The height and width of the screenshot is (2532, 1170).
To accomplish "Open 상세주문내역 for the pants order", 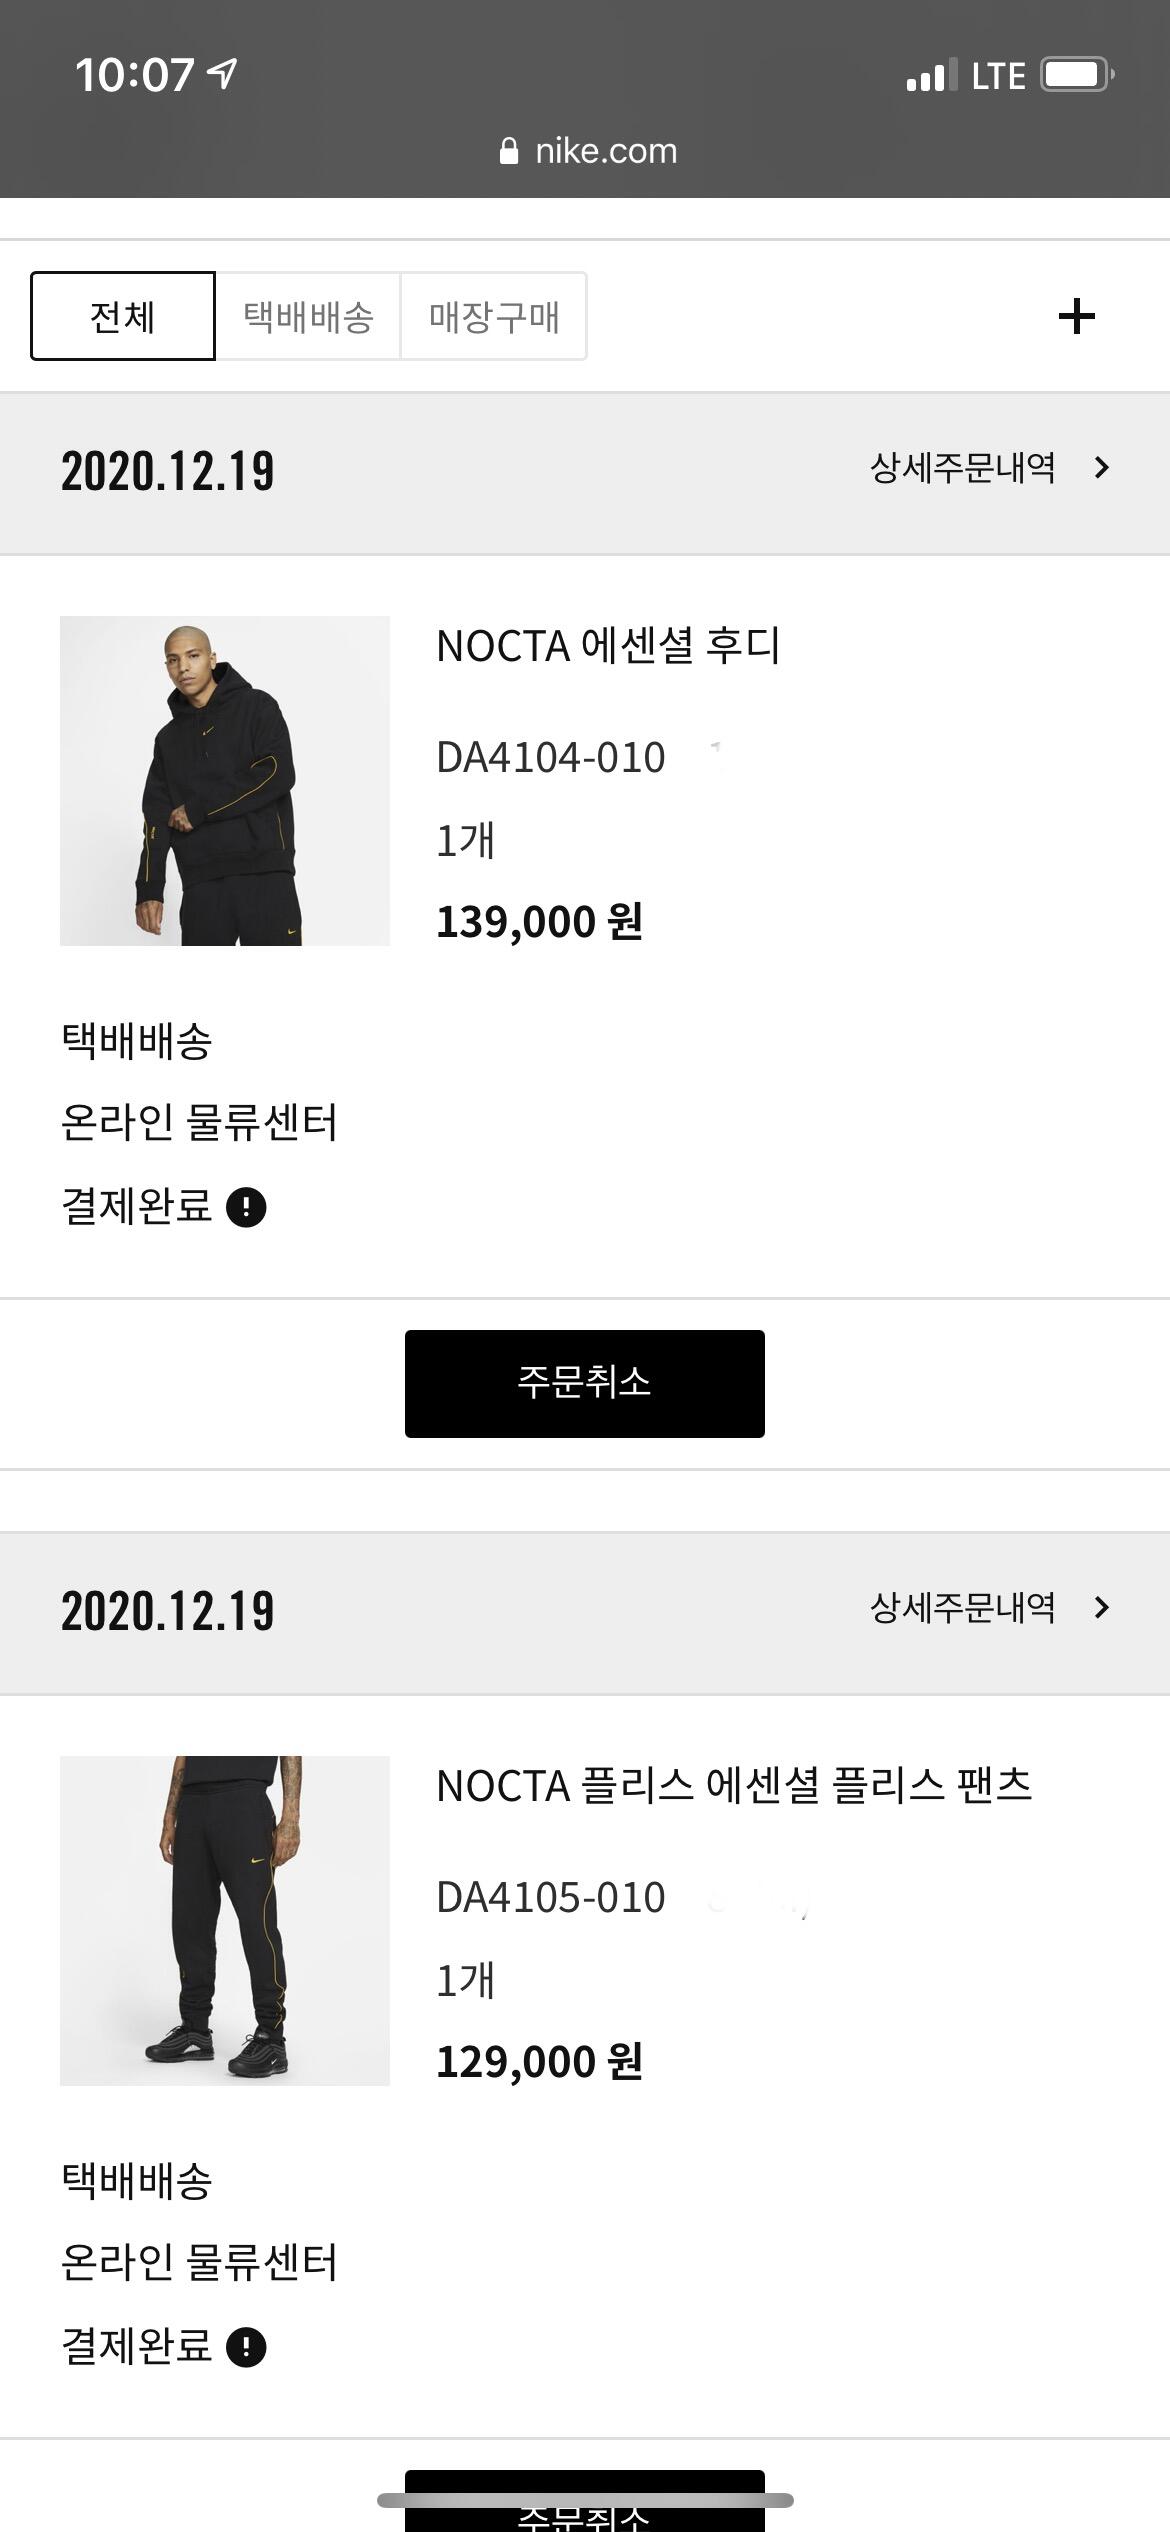I will 962,1608.
